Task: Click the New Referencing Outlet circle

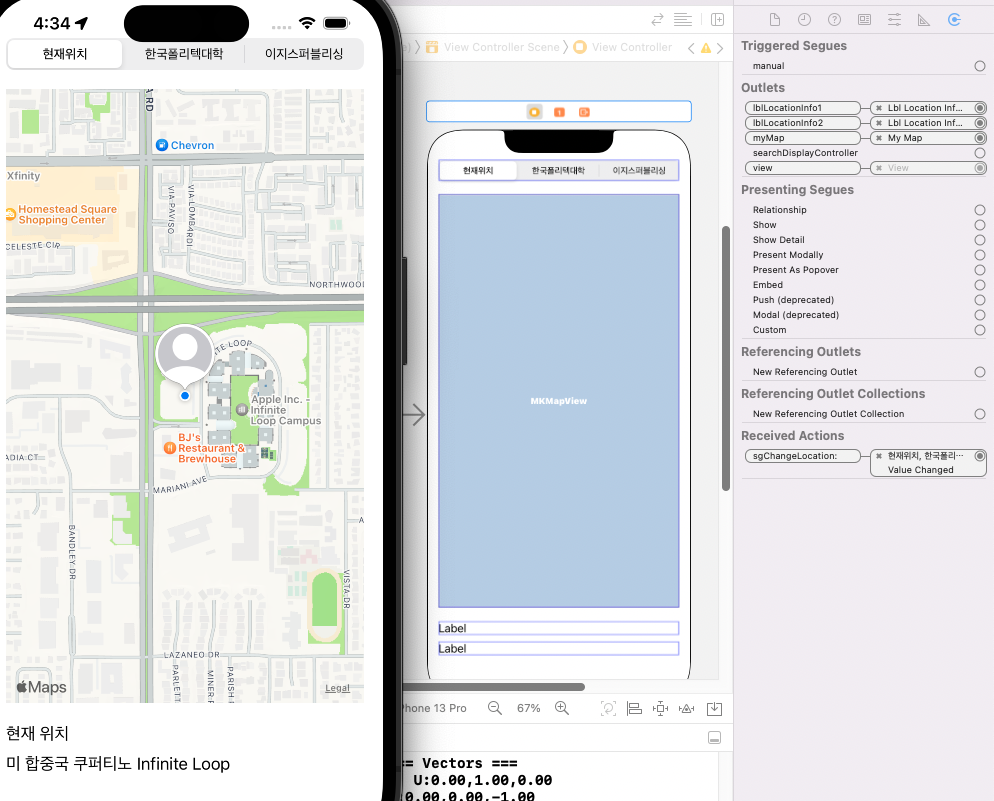Action: click(980, 372)
